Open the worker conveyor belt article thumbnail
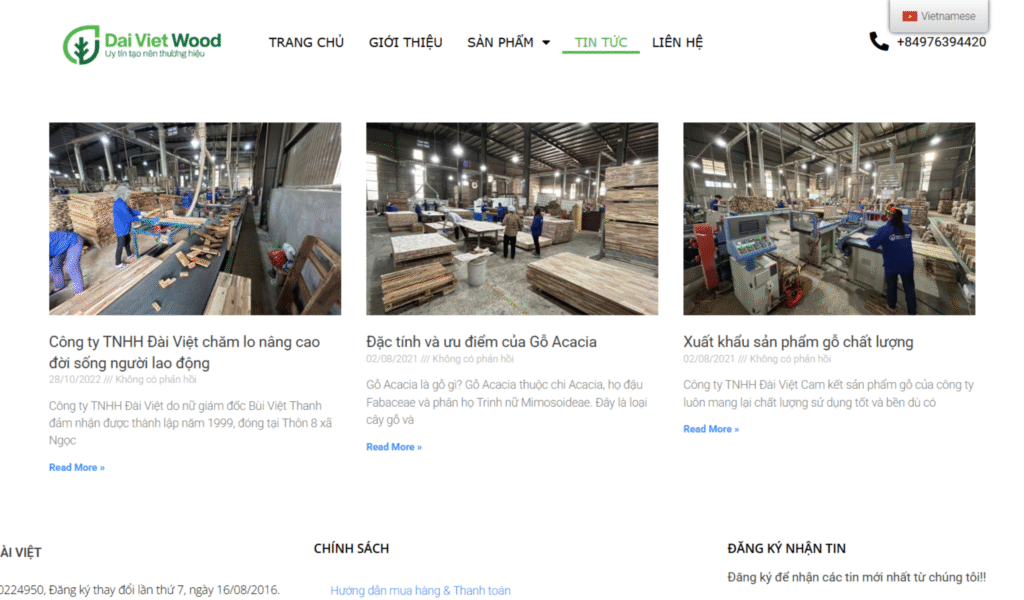The image size is (1024, 600). (195, 219)
